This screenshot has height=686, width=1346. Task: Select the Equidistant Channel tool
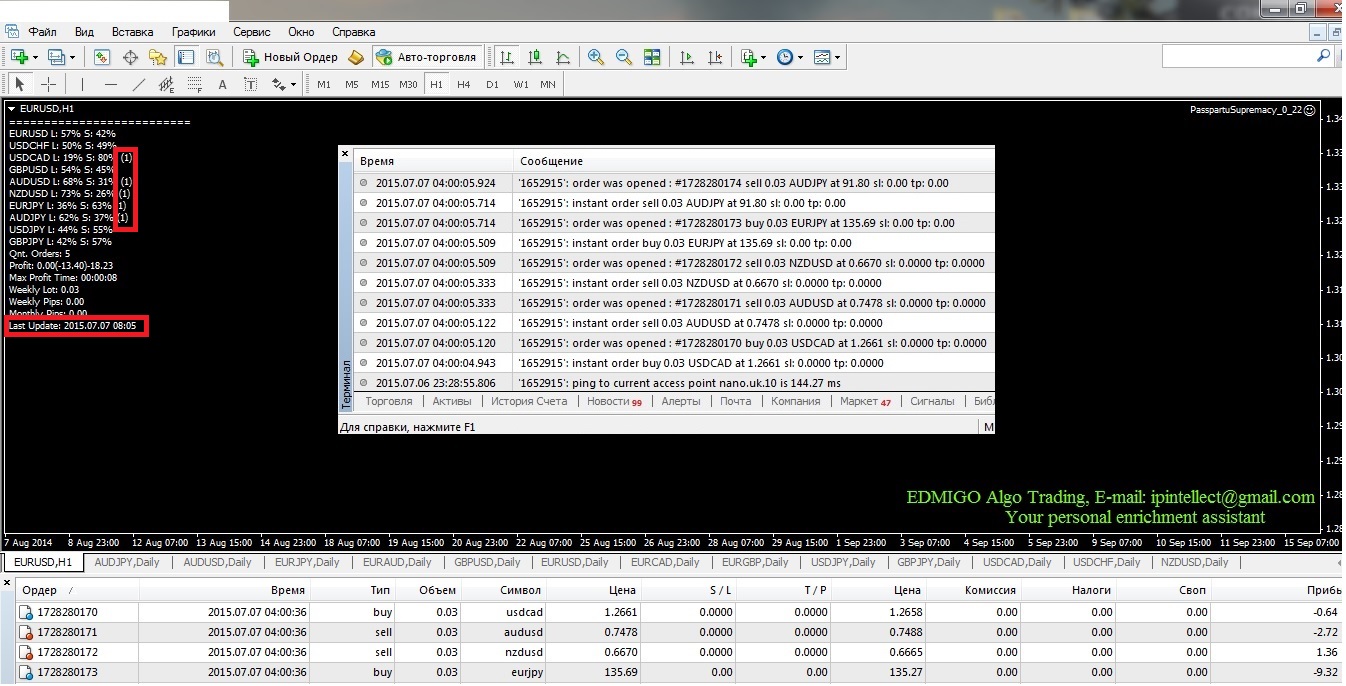click(x=167, y=84)
